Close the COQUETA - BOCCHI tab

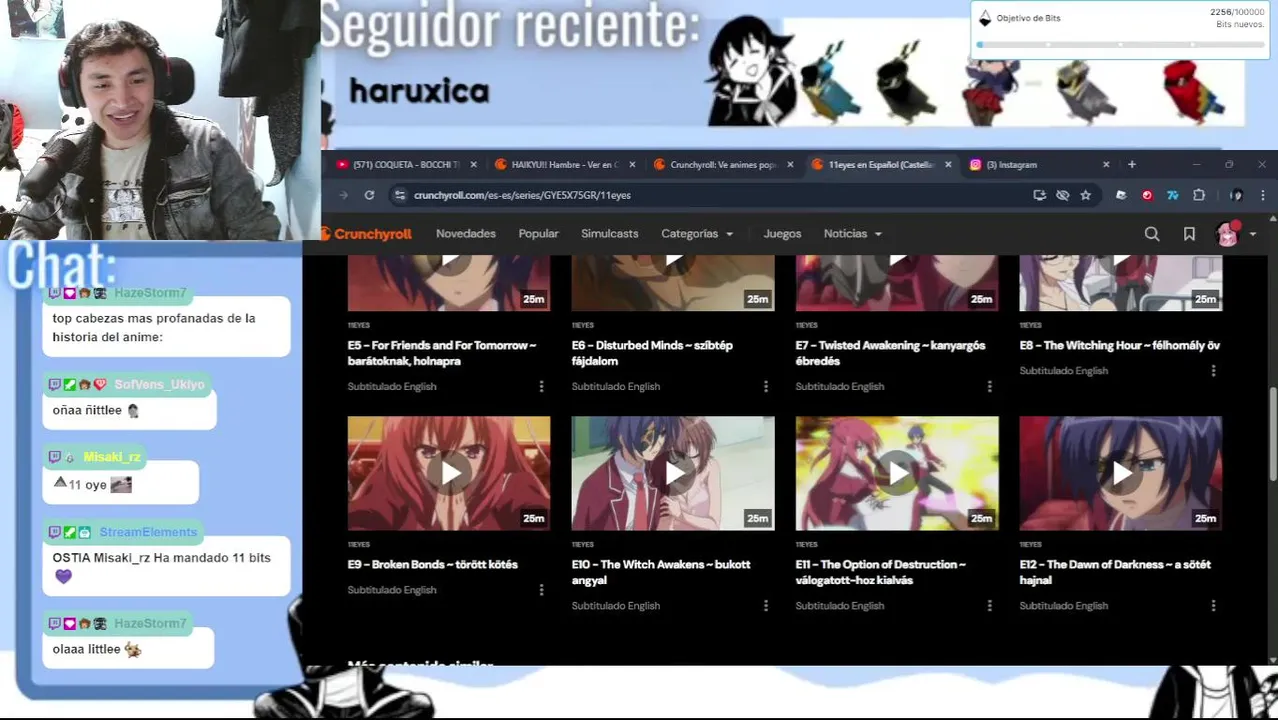(474, 165)
